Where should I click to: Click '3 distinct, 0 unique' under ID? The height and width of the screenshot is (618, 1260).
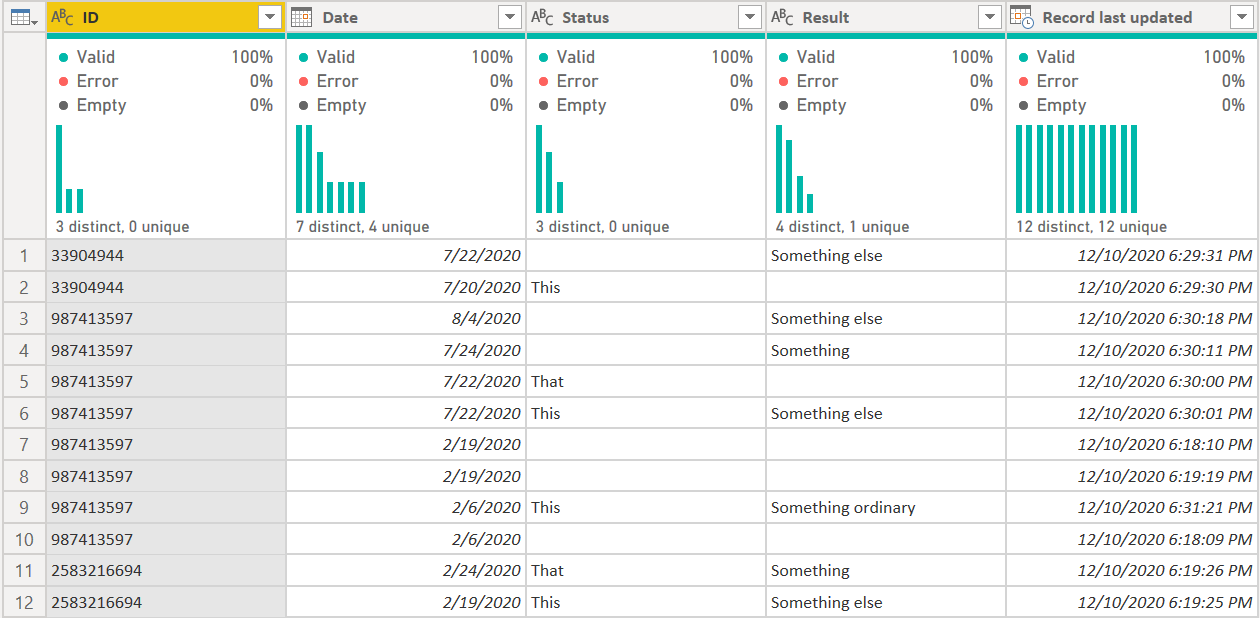click(122, 227)
